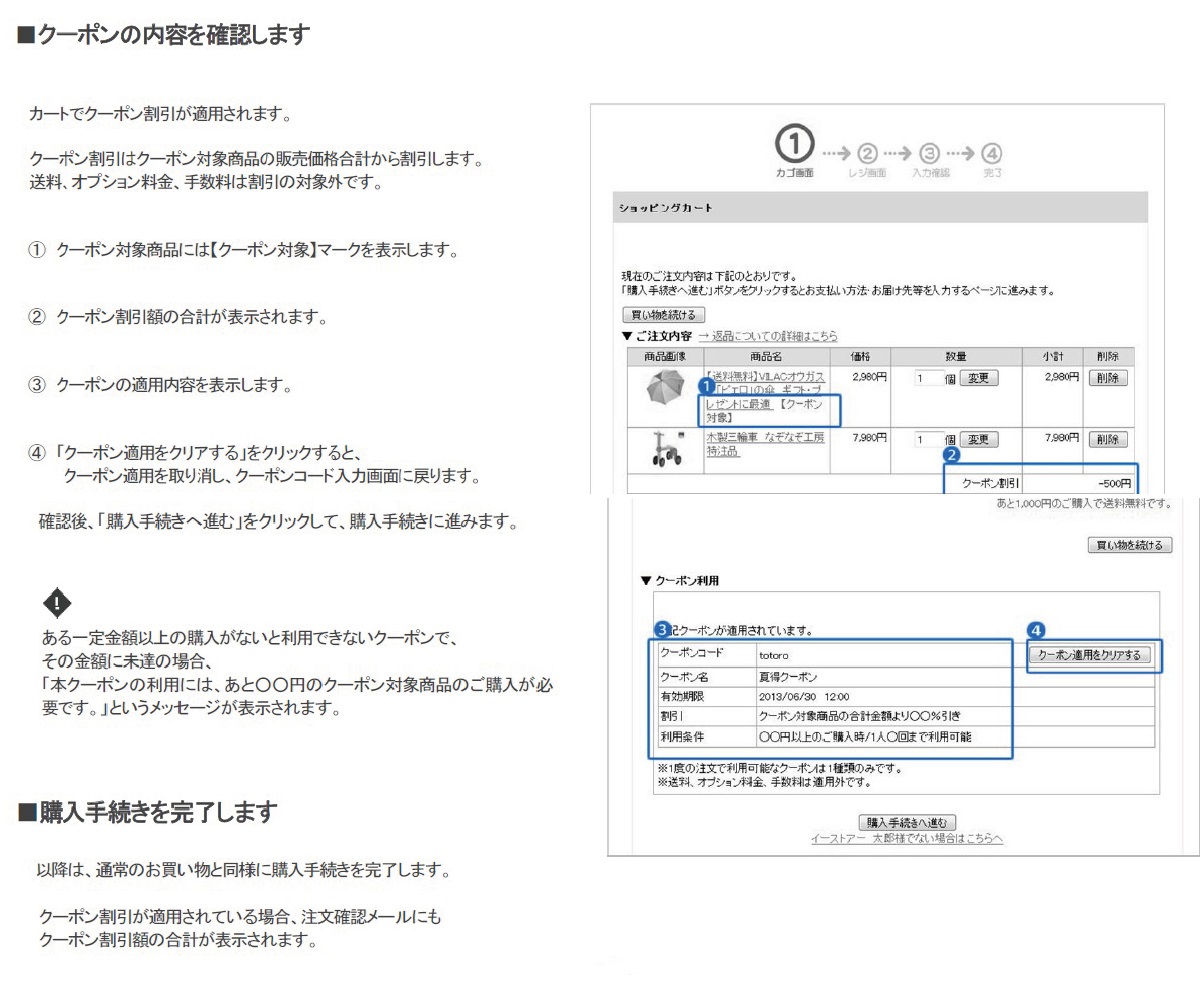1200x981 pixels.
Task: Click the あと1,000円のご購入で送料無料です notice
Action: click(x=1084, y=504)
